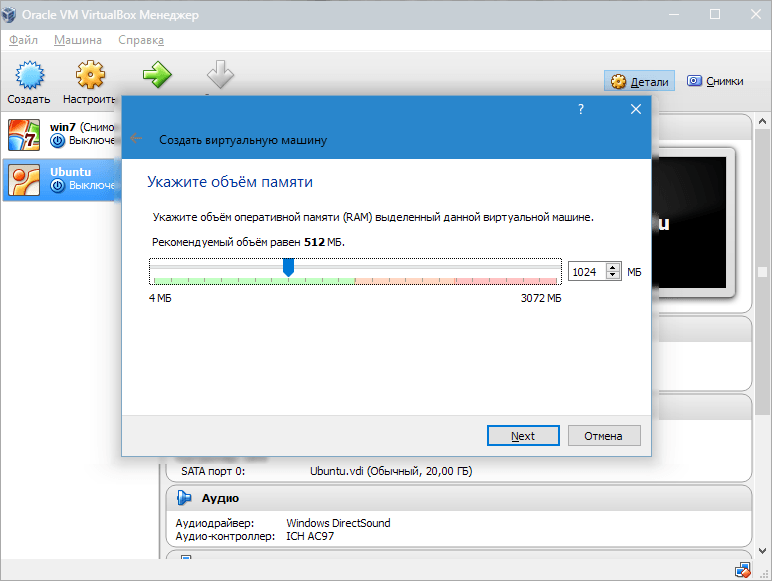Open the Файл menu
Screen dimensions: 772x581
point(23,40)
